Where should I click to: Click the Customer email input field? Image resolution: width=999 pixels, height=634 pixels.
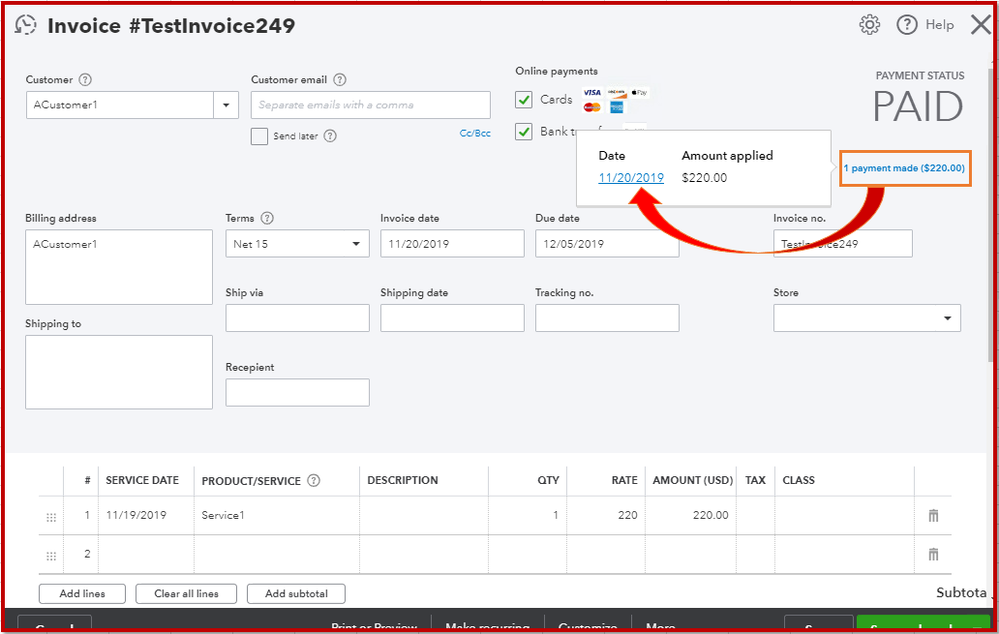(x=370, y=105)
